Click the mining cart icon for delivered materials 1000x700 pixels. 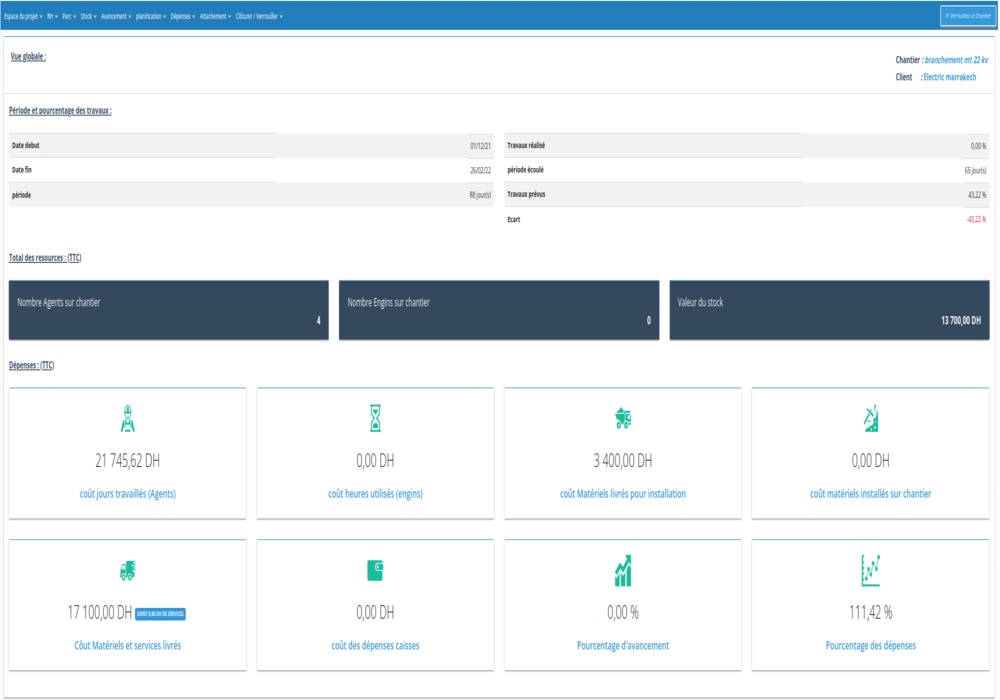[622, 419]
